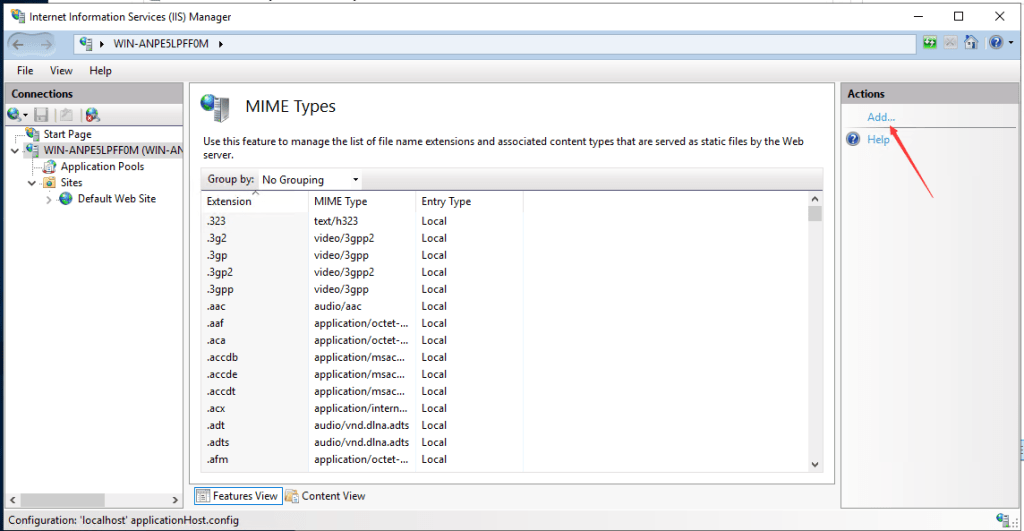Open the Group by No Grouping dropdown

[x=310, y=180]
